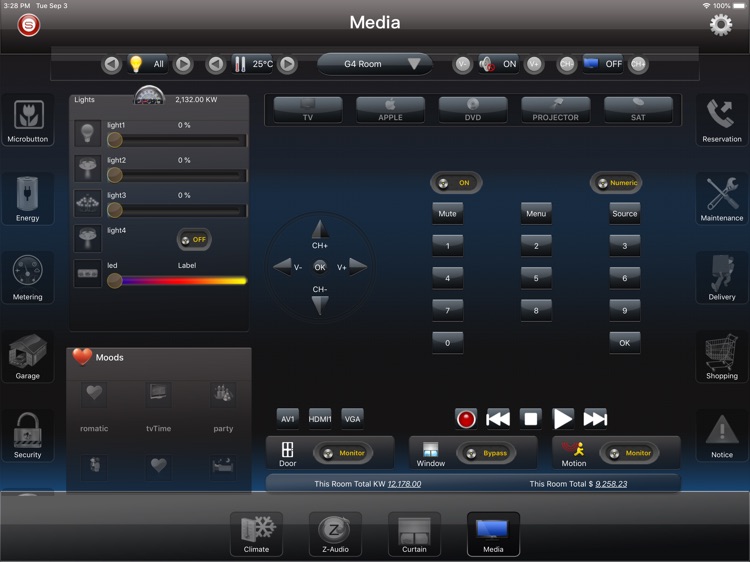The width and height of the screenshot is (750, 562).
Task: Open the Energy section
Action: 28,198
